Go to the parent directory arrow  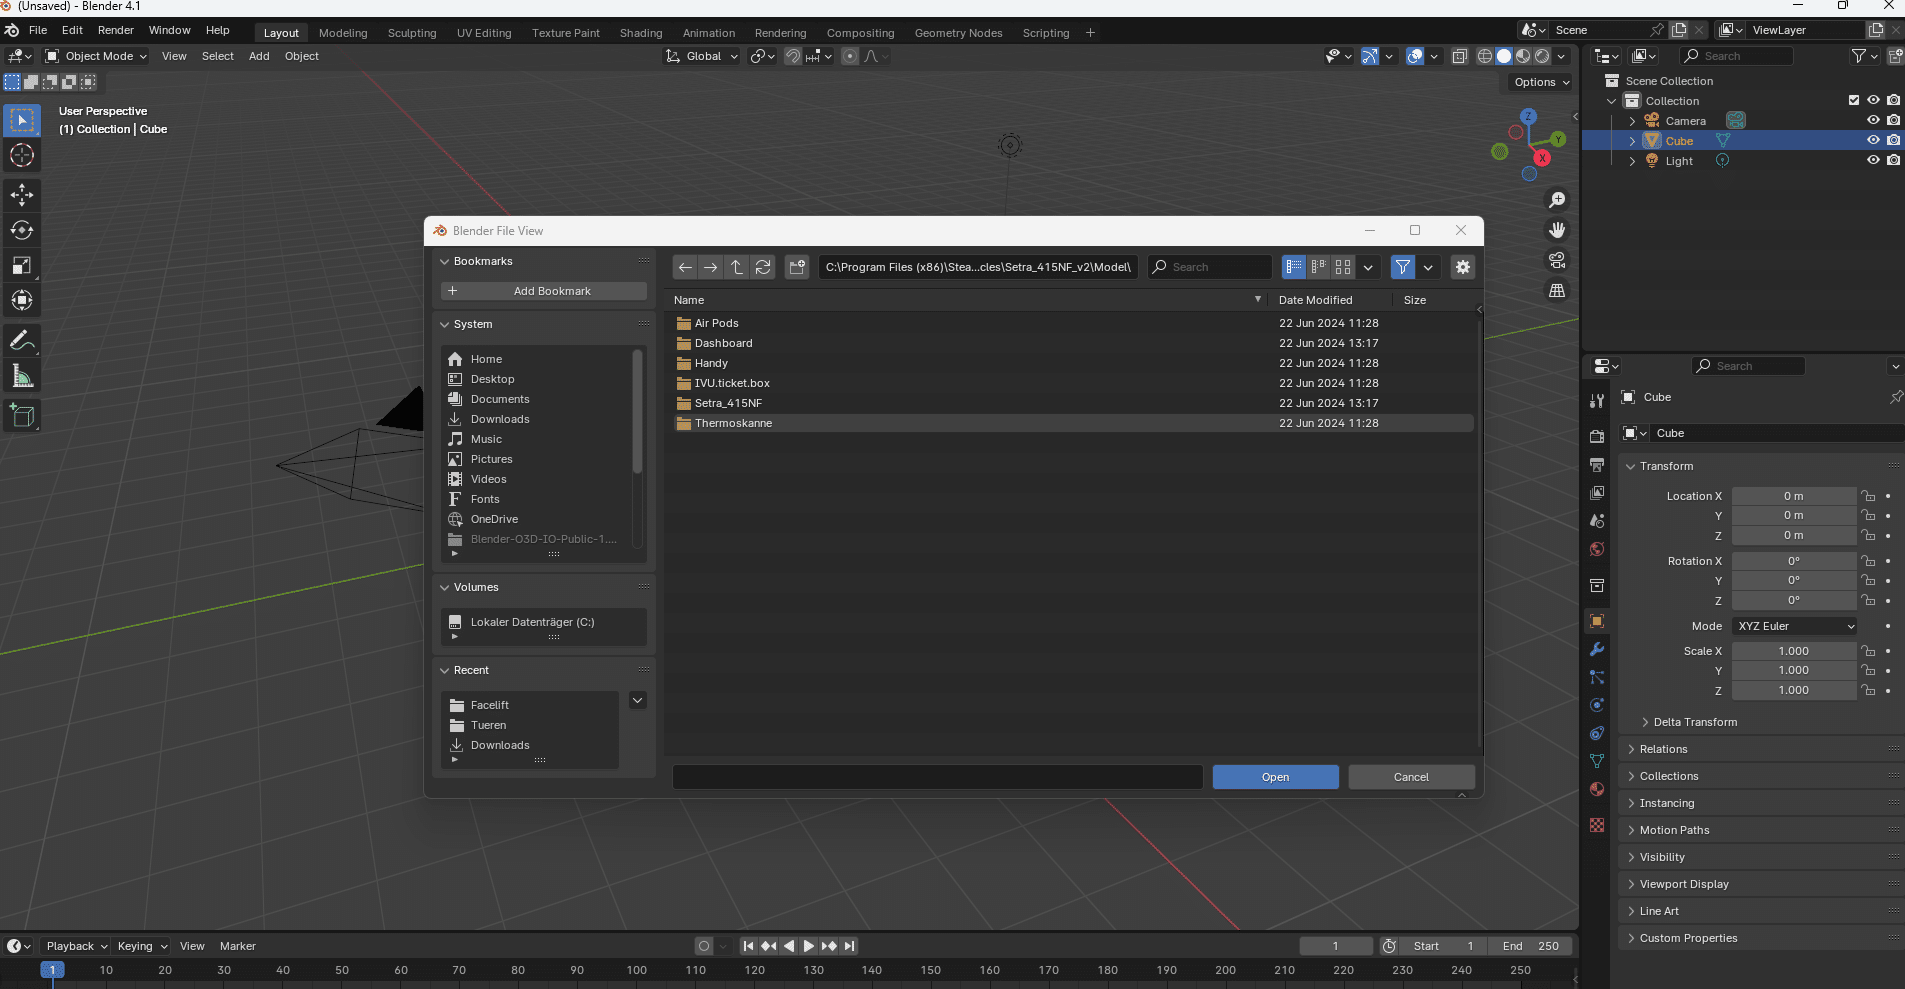click(737, 267)
